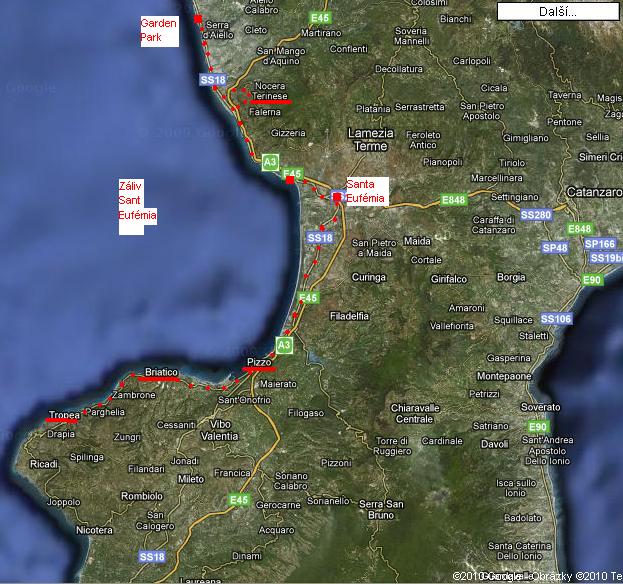Click the SS18 shield near Dinami

point(152,556)
